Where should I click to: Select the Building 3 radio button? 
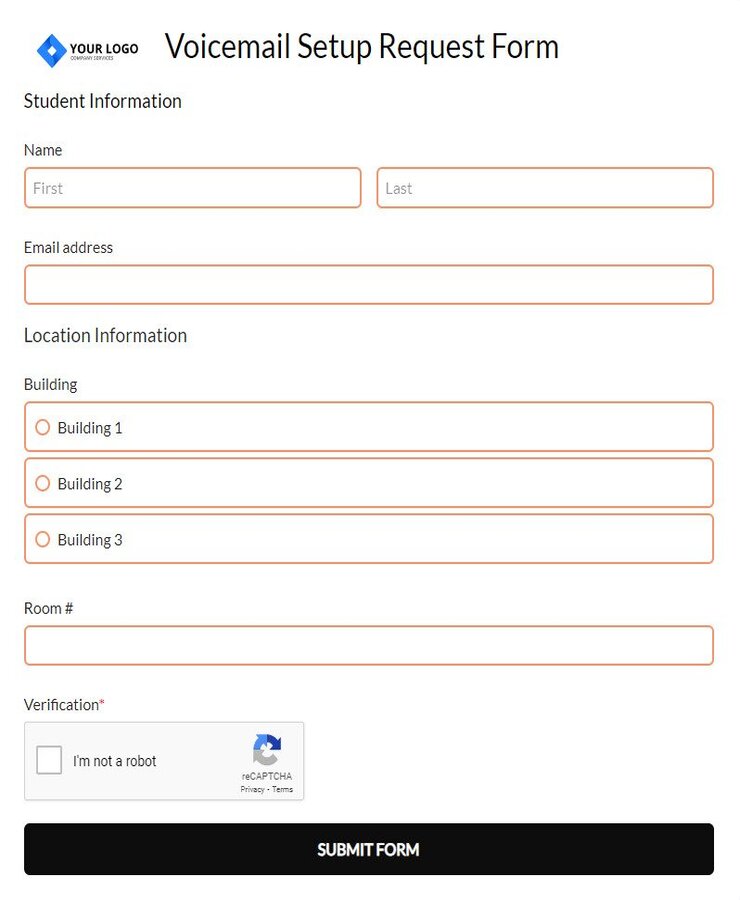tap(42, 539)
